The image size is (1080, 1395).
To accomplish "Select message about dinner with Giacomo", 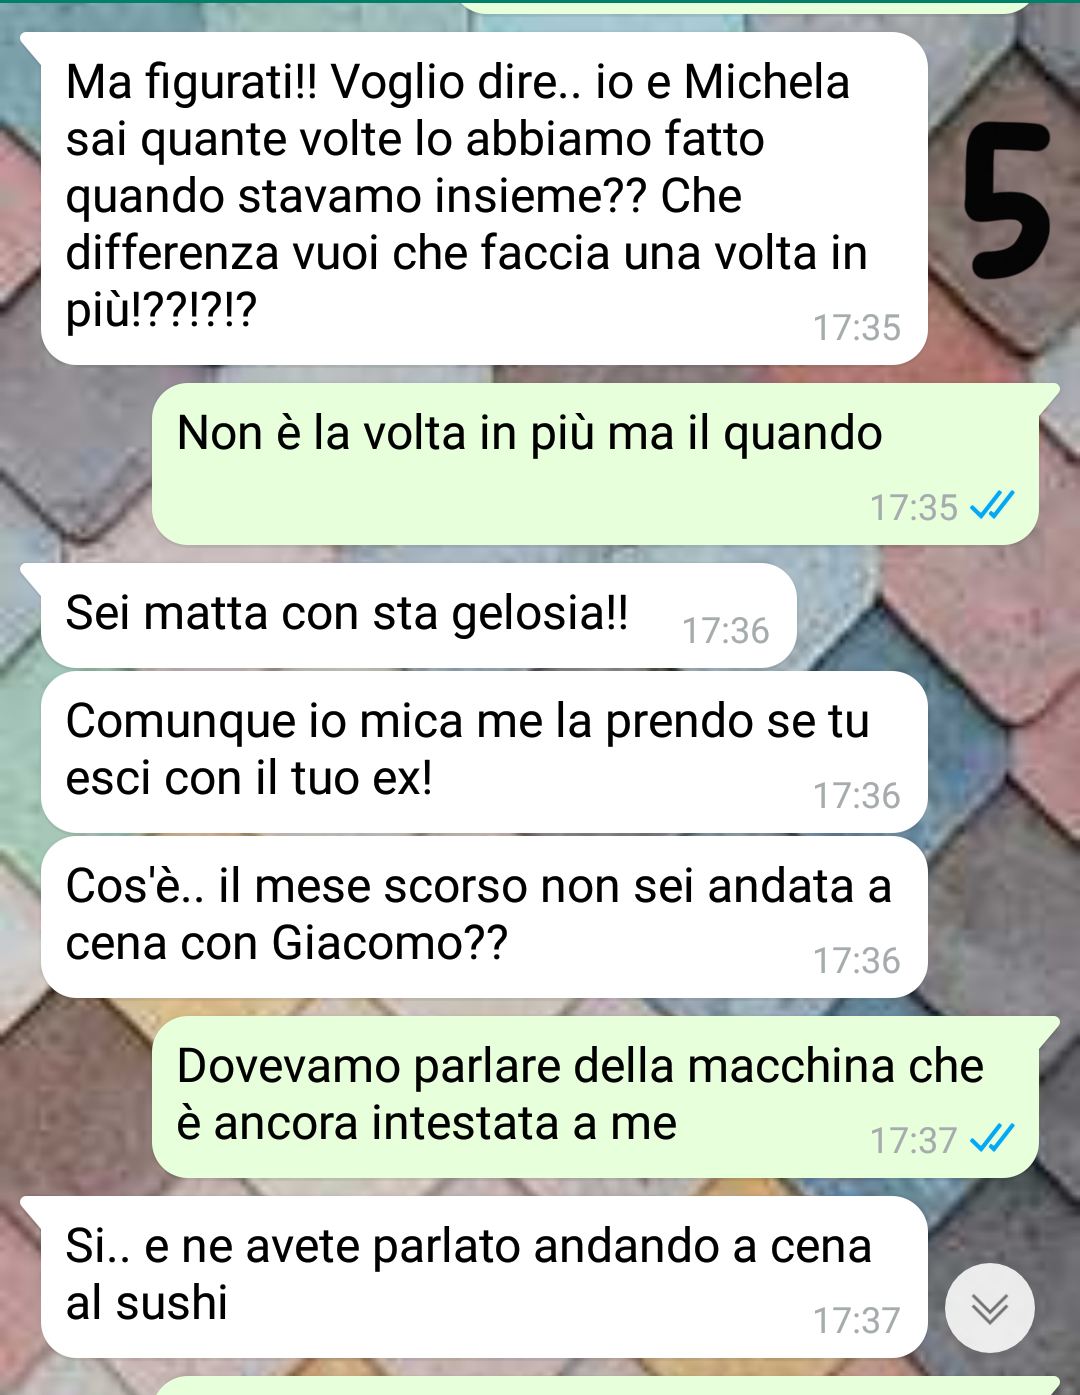I will point(484,917).
